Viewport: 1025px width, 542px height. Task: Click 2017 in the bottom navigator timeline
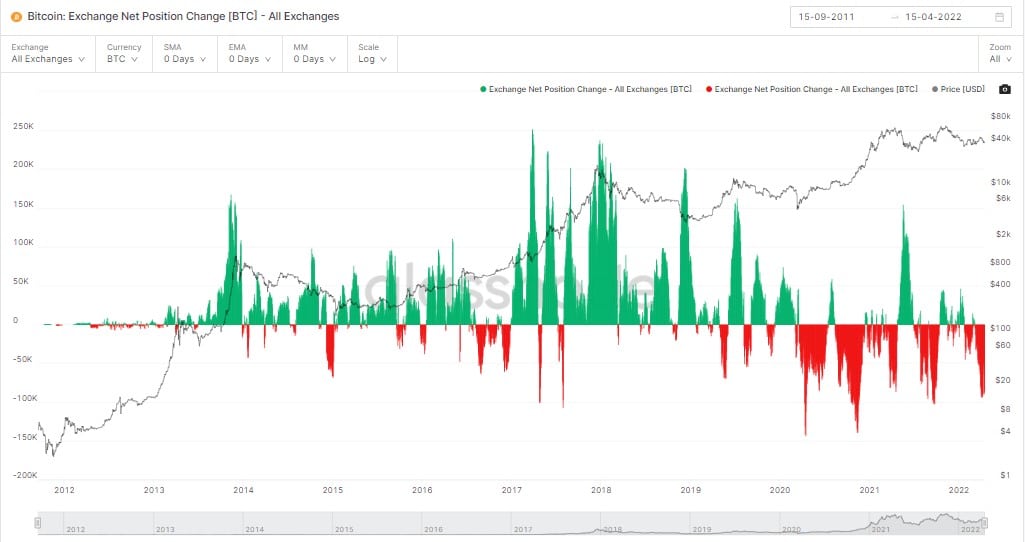click(523, 528)
